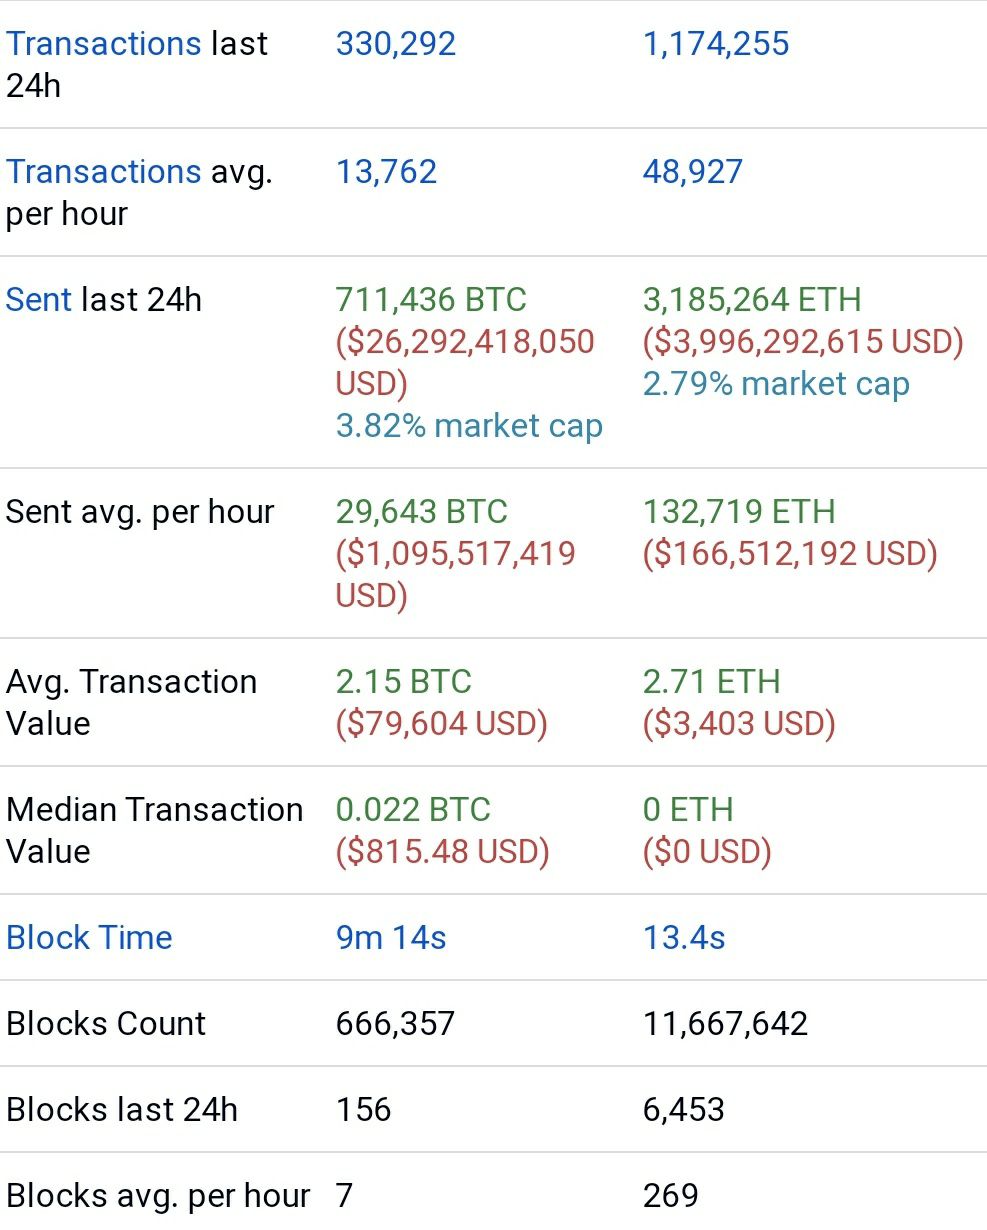Select the Blocks avg. per hour row label

158,1196
